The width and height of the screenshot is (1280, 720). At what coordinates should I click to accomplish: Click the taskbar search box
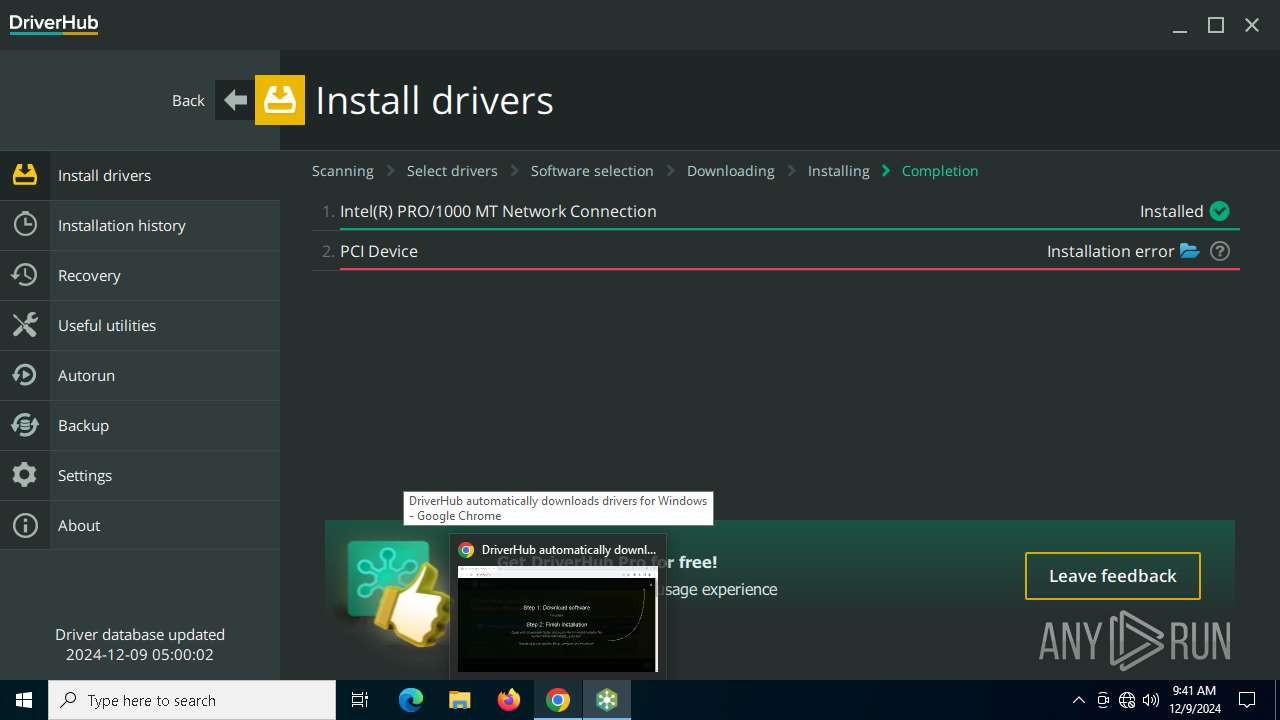pos(192,700)
